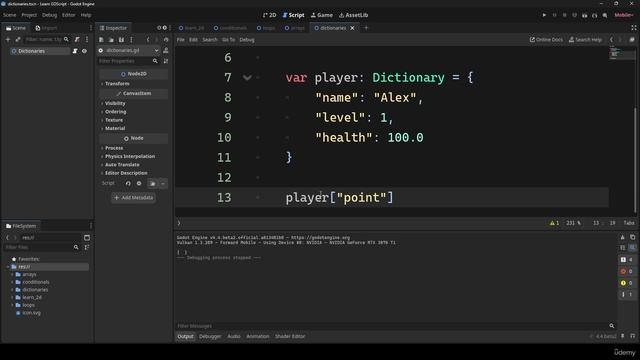Expand the Physics Interpolation section
640x360 pixels.
coord(130,156)
